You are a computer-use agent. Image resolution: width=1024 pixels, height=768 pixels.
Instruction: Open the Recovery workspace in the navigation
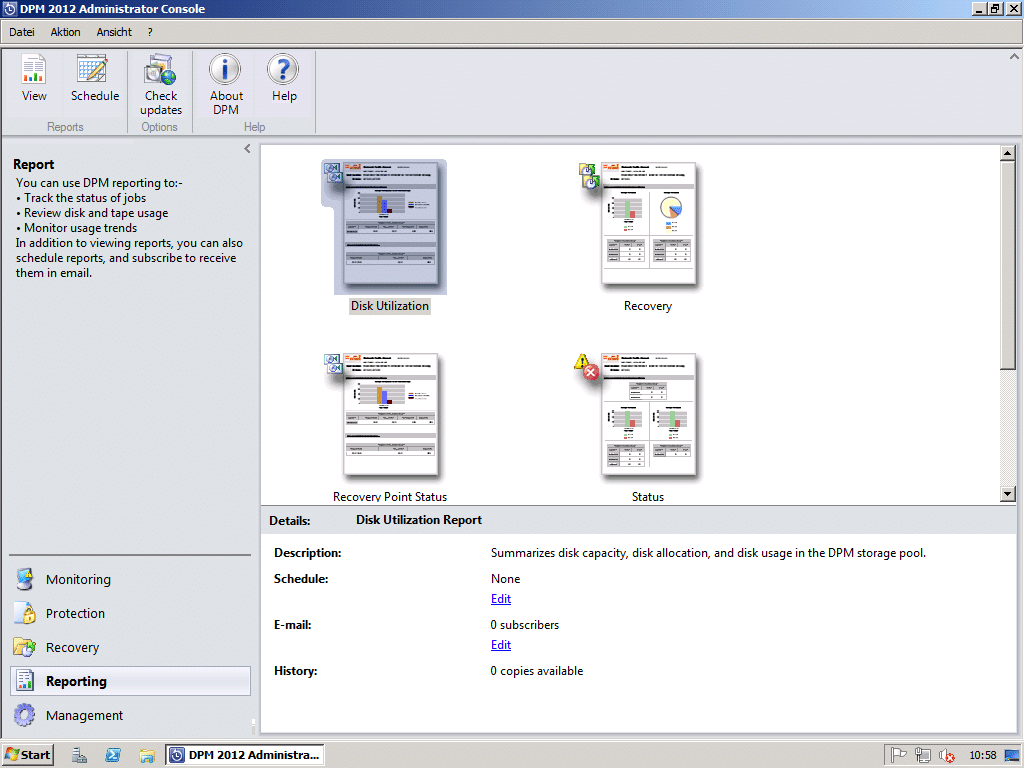[x=130, y=647]
